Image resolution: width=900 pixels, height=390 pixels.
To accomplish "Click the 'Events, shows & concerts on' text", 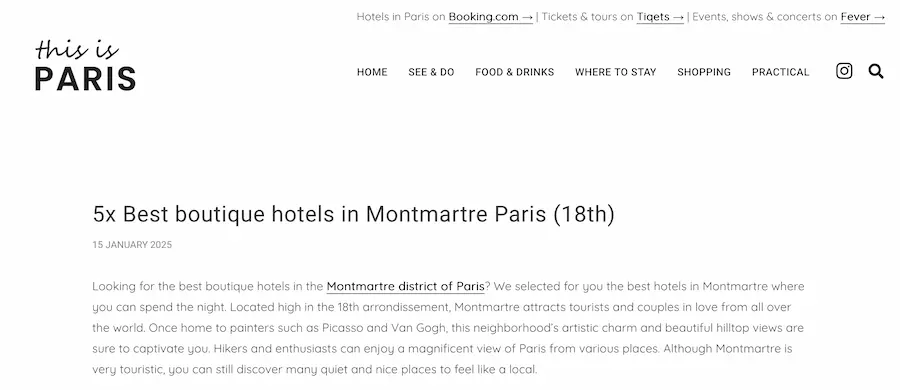I will (x=765, y=17).
